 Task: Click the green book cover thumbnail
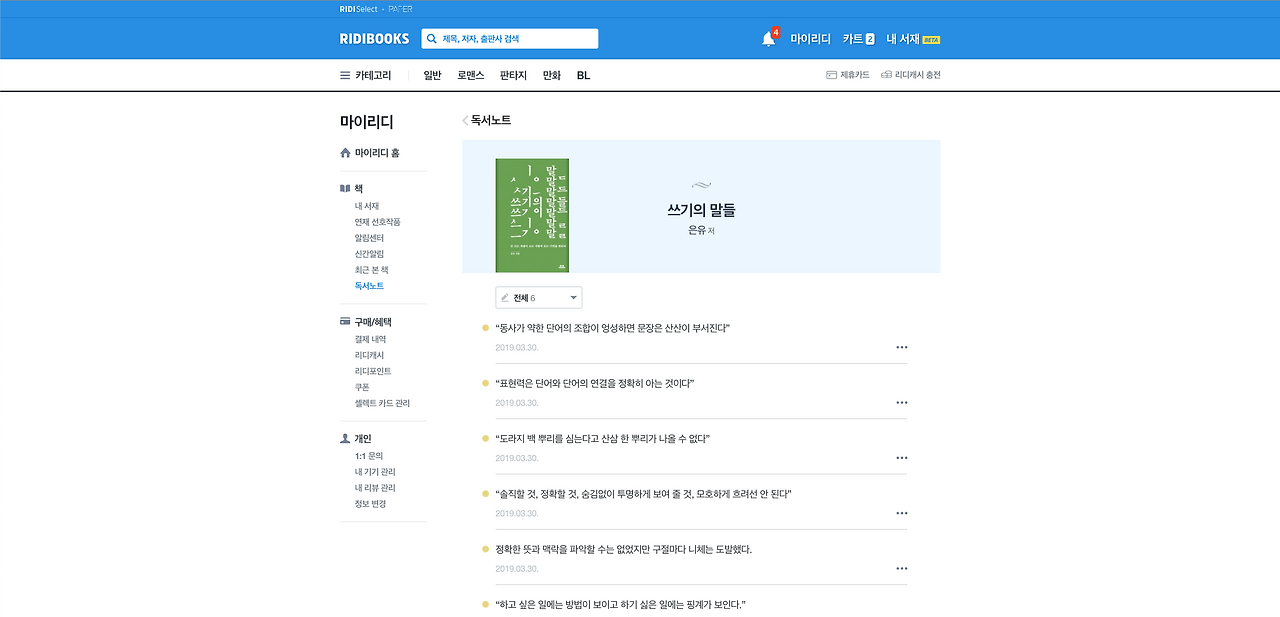coord(532,215)
